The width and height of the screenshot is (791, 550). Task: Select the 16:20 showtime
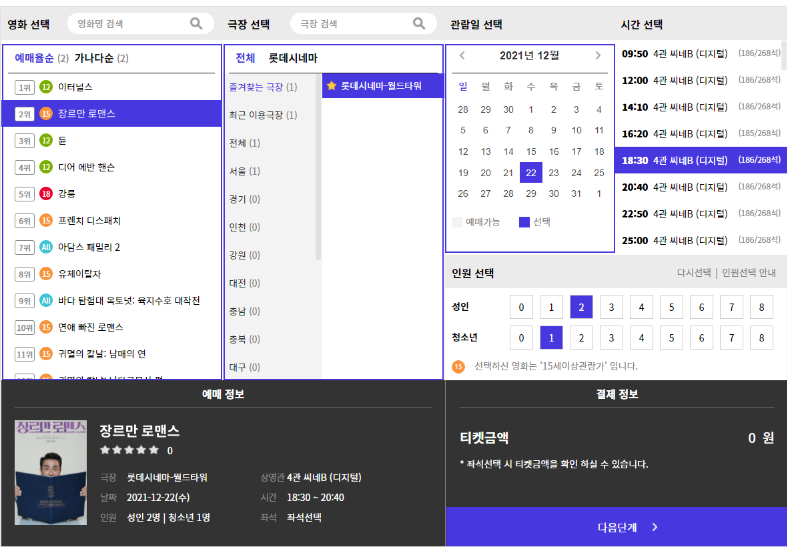click(701, 134)
